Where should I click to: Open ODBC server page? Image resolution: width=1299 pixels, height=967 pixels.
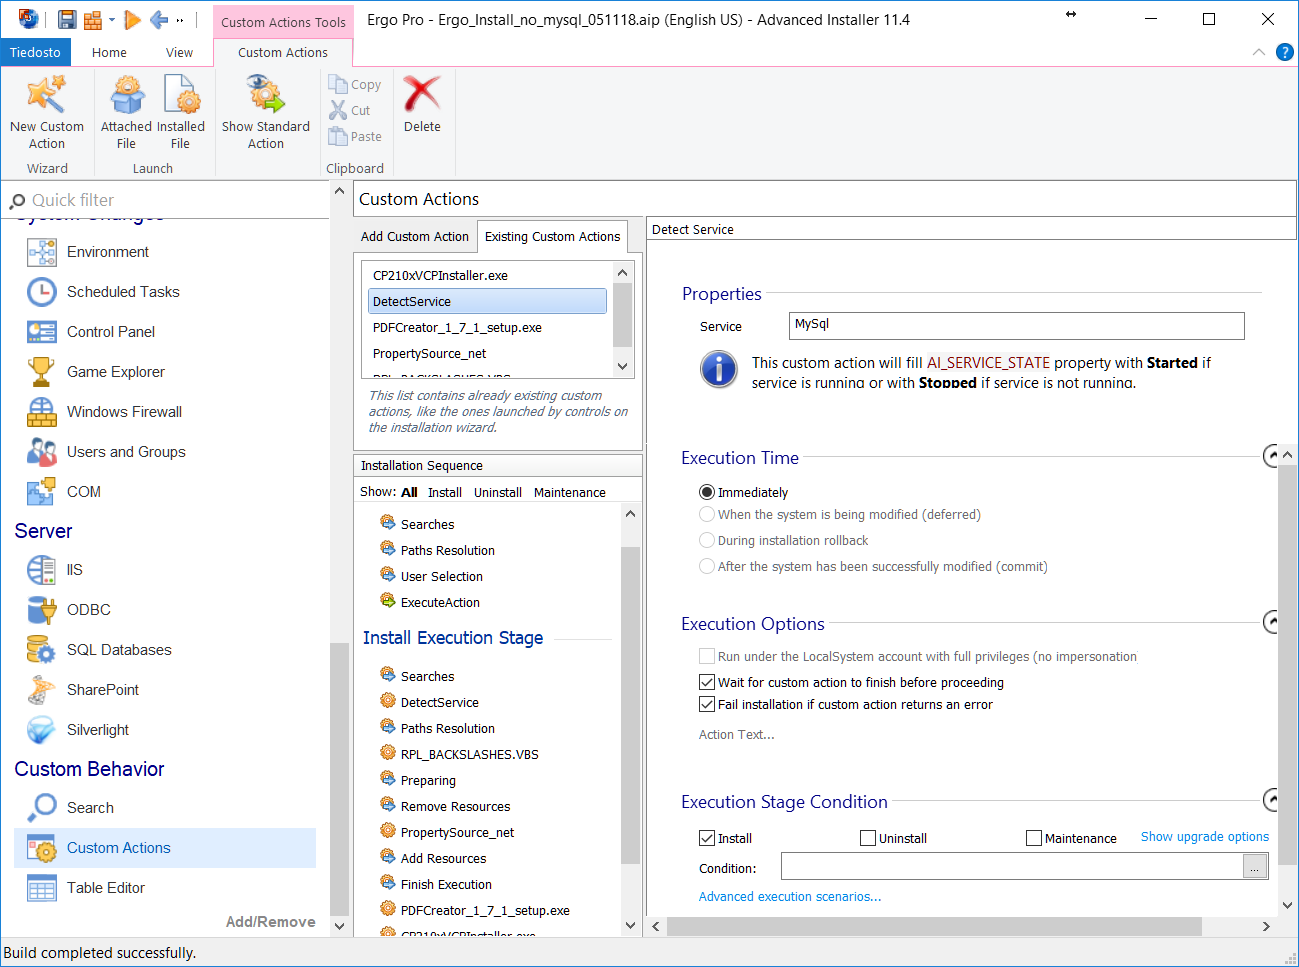point(89,610)
